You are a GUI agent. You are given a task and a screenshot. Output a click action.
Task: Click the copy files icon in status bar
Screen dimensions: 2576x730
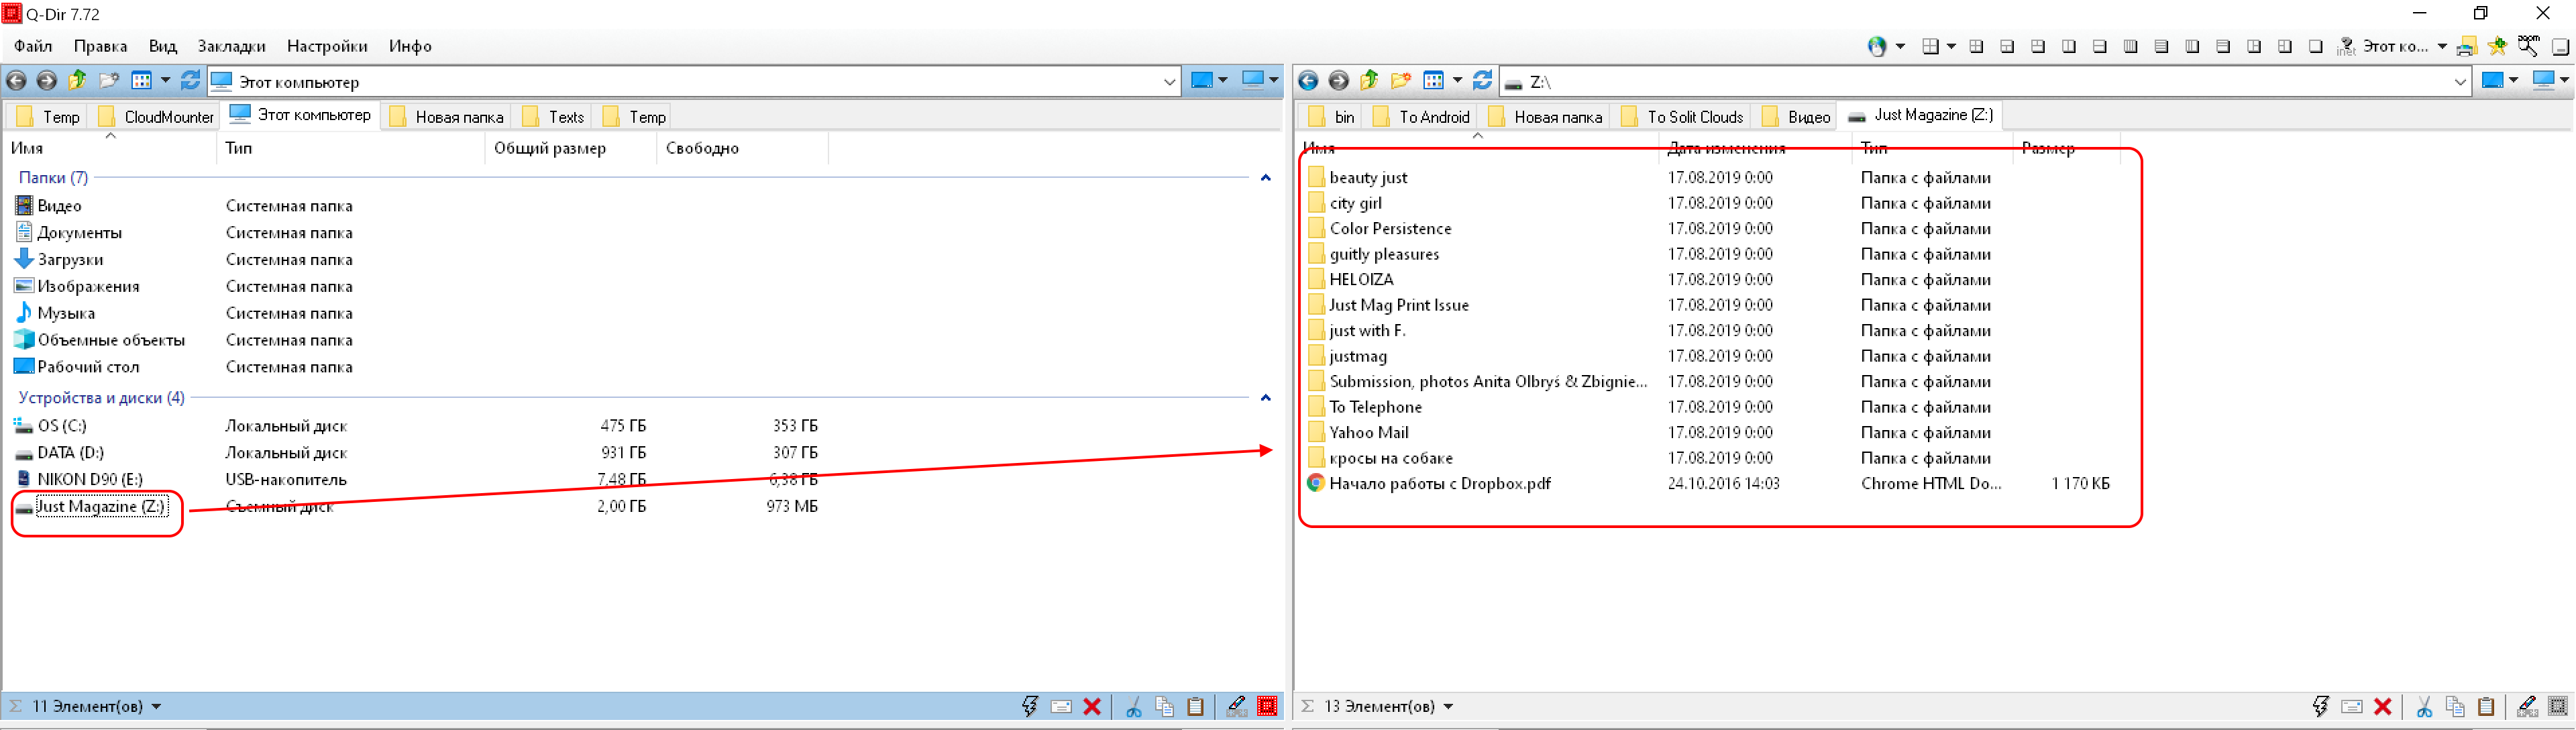(1164, 706)
